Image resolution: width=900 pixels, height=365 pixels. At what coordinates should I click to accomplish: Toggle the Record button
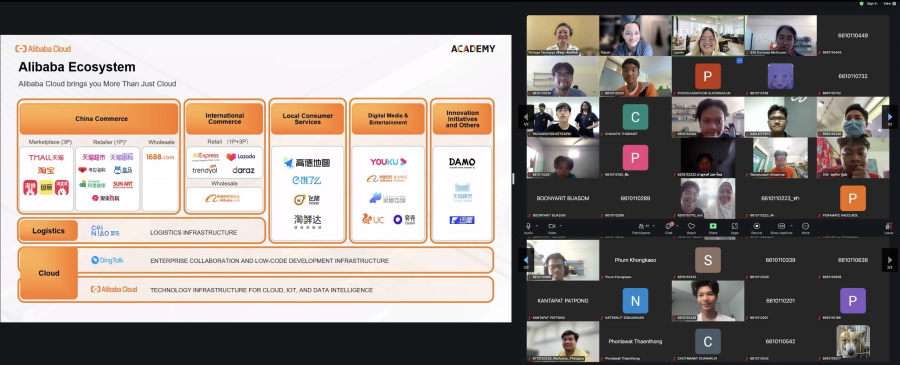(757, 226)
